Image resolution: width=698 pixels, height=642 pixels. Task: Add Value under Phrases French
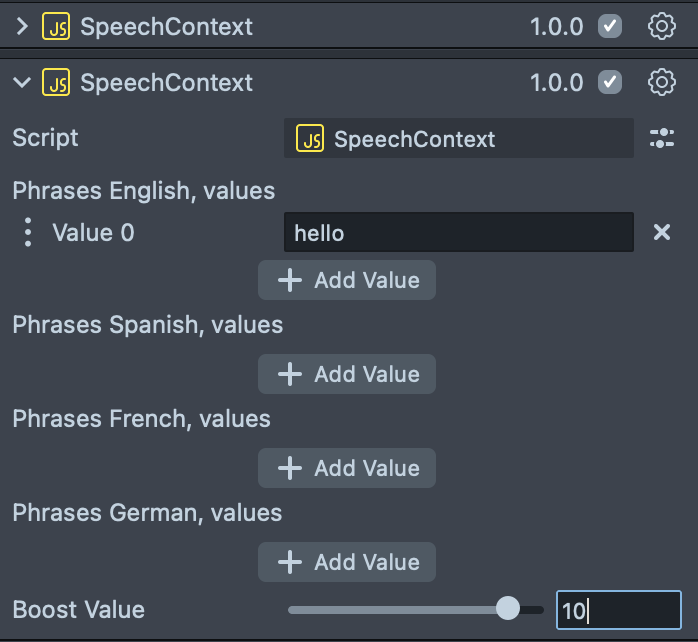coord(347,468)
